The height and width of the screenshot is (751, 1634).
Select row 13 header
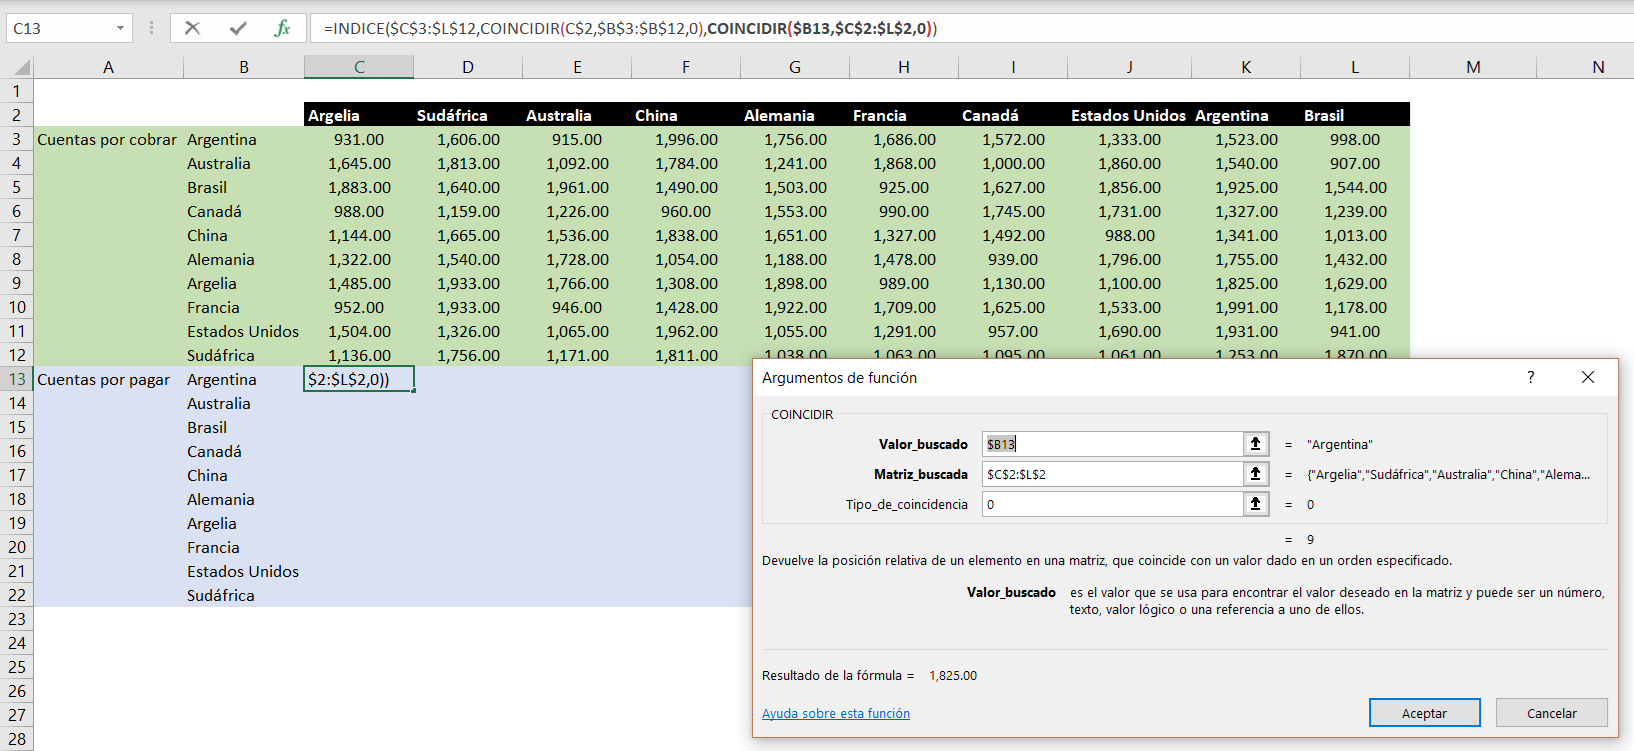[17, 379]
